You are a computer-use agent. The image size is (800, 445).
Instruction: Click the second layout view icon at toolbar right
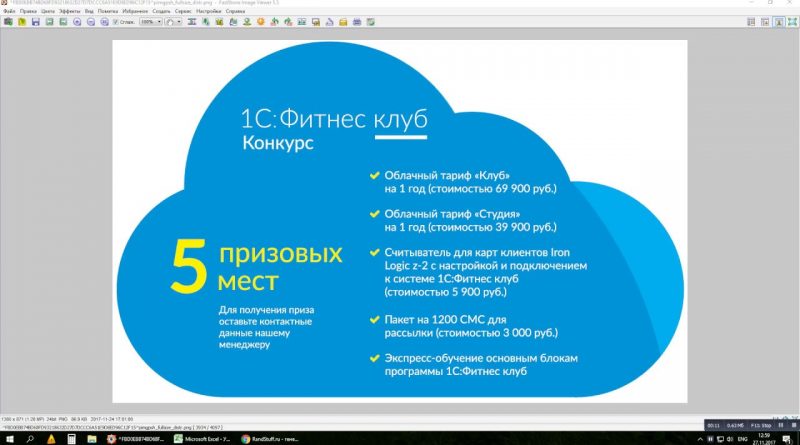[x=765, y=22]
